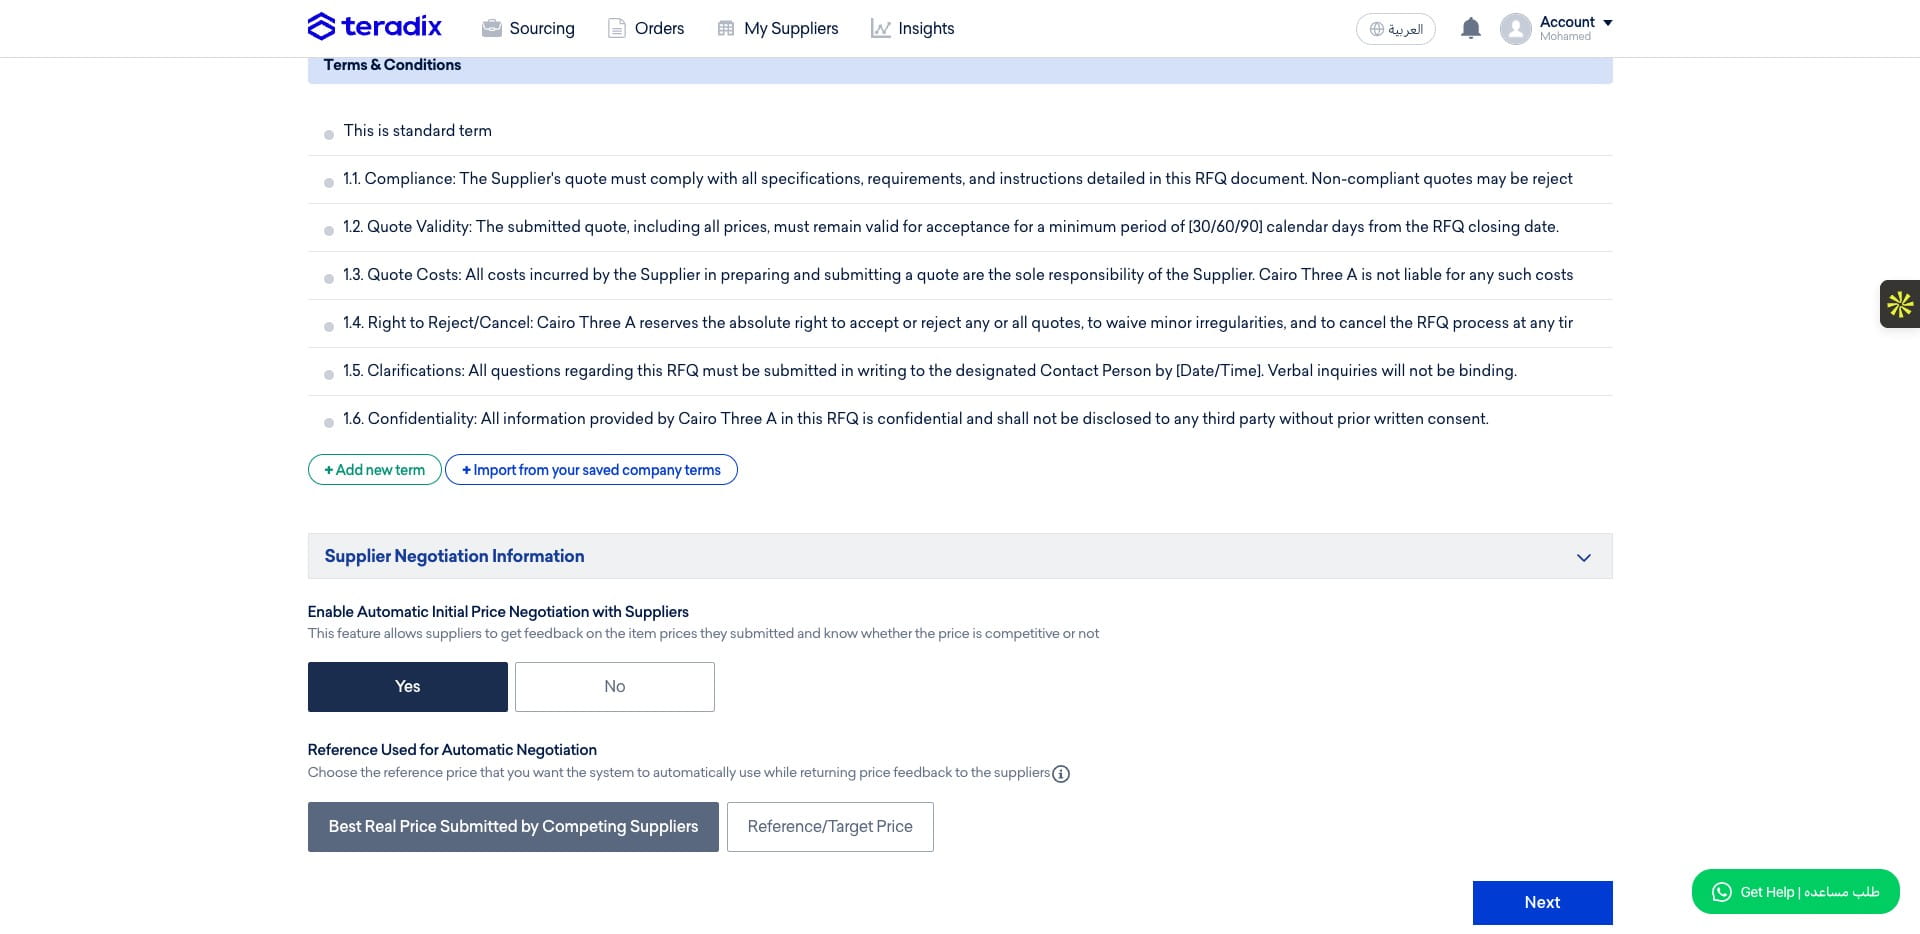Open notifications bell
This screenshot has width=1920, height=934.
[x=1470, y=28]
